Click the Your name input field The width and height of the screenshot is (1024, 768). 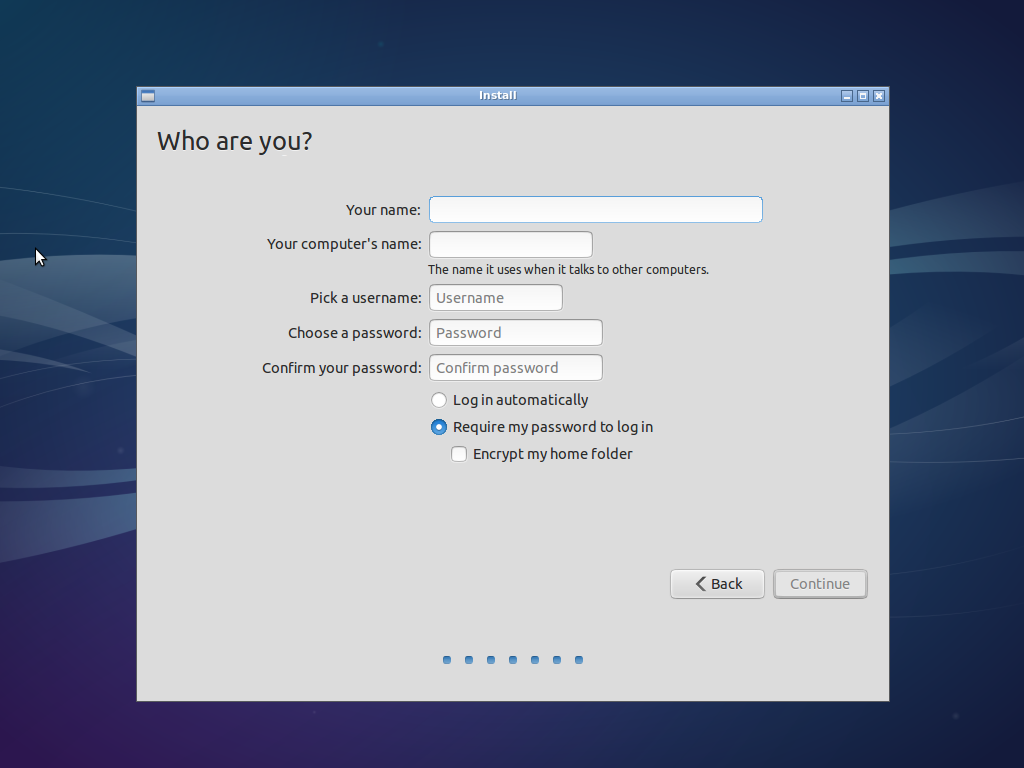[596, 210]
